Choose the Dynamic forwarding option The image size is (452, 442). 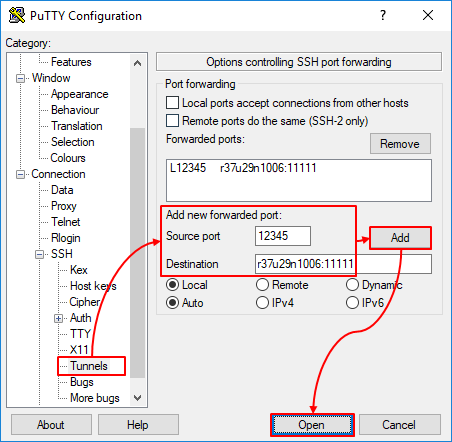pyautogui.click(x=352, y=285)
